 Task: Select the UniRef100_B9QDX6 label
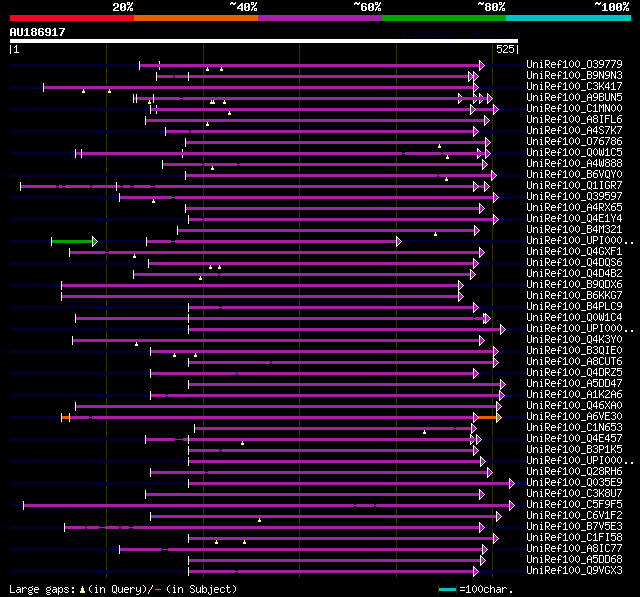click(574, 285)
